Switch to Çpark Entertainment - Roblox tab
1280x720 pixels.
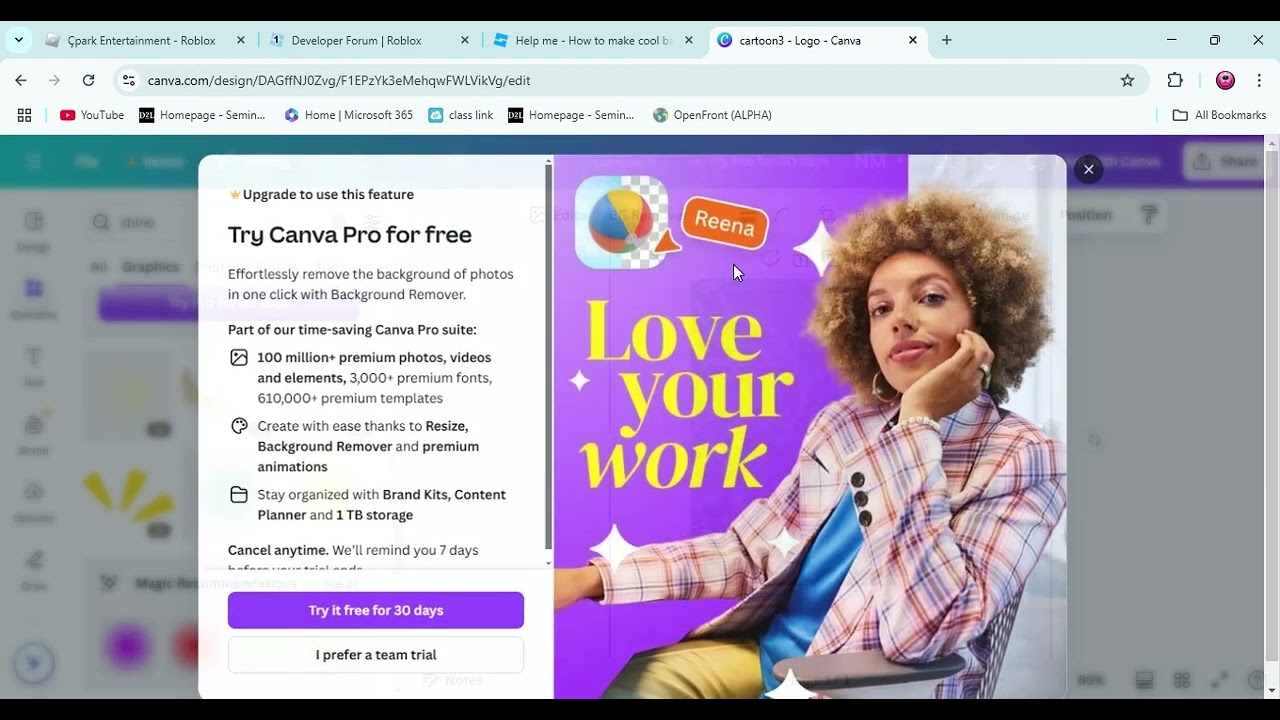[x=142, y=40]
